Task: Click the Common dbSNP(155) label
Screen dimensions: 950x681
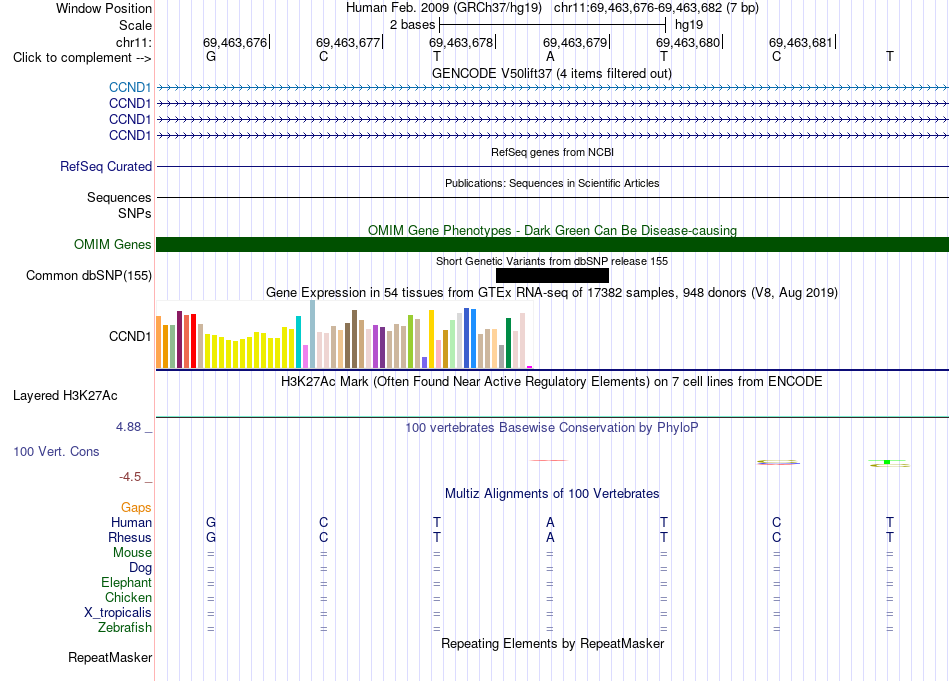Action: point(88,276)
